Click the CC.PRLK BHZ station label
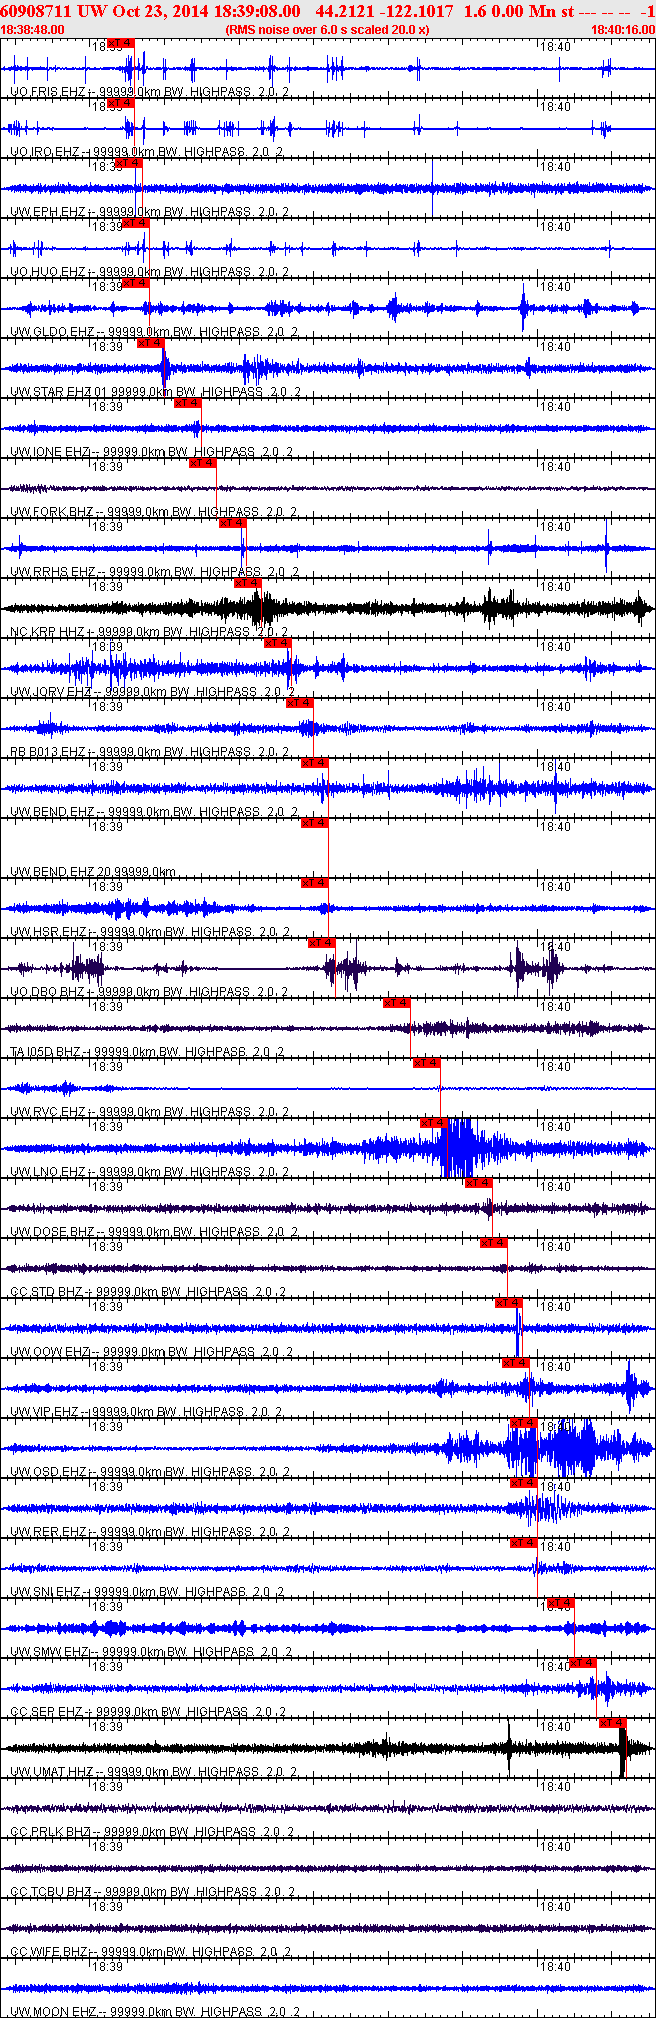This screenshot has width=656, height=2018. pos(51,1832)
